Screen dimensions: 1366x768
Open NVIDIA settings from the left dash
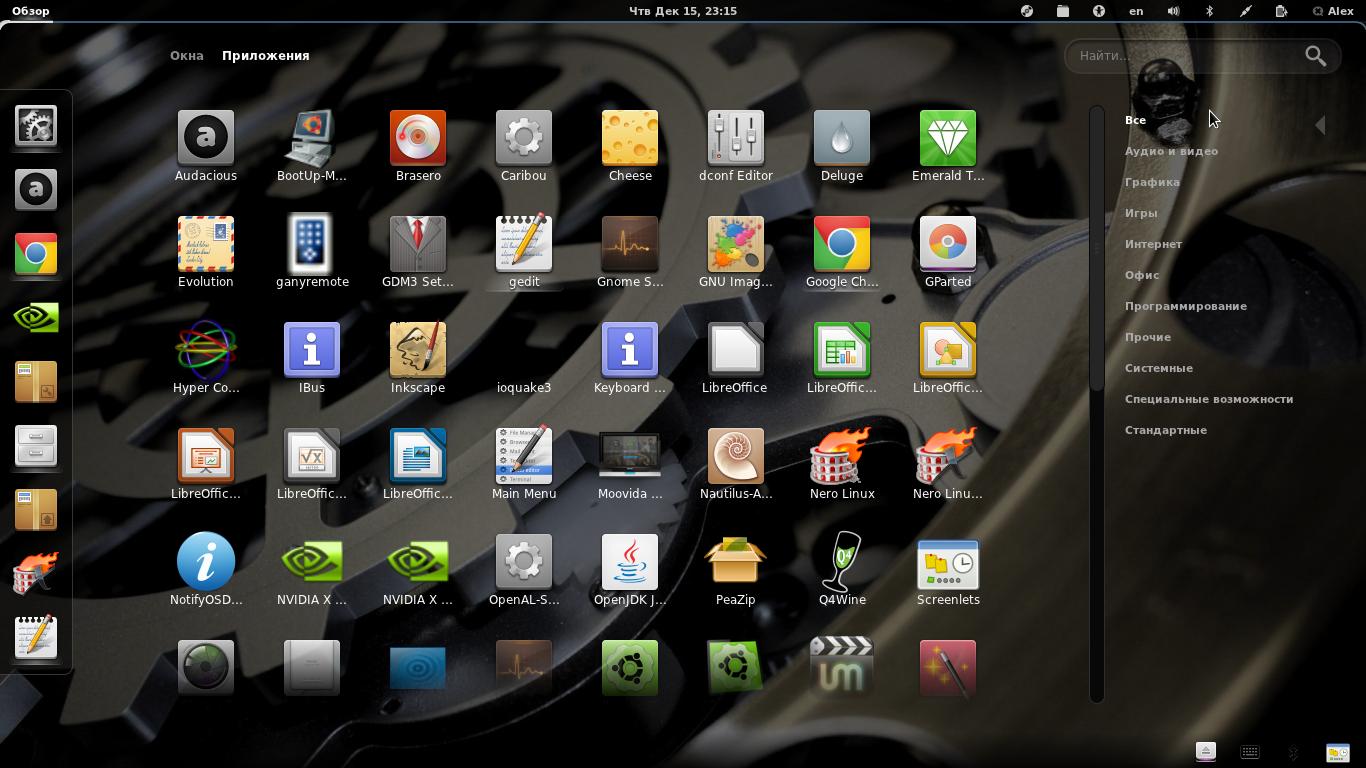click(x=36, y=317)
